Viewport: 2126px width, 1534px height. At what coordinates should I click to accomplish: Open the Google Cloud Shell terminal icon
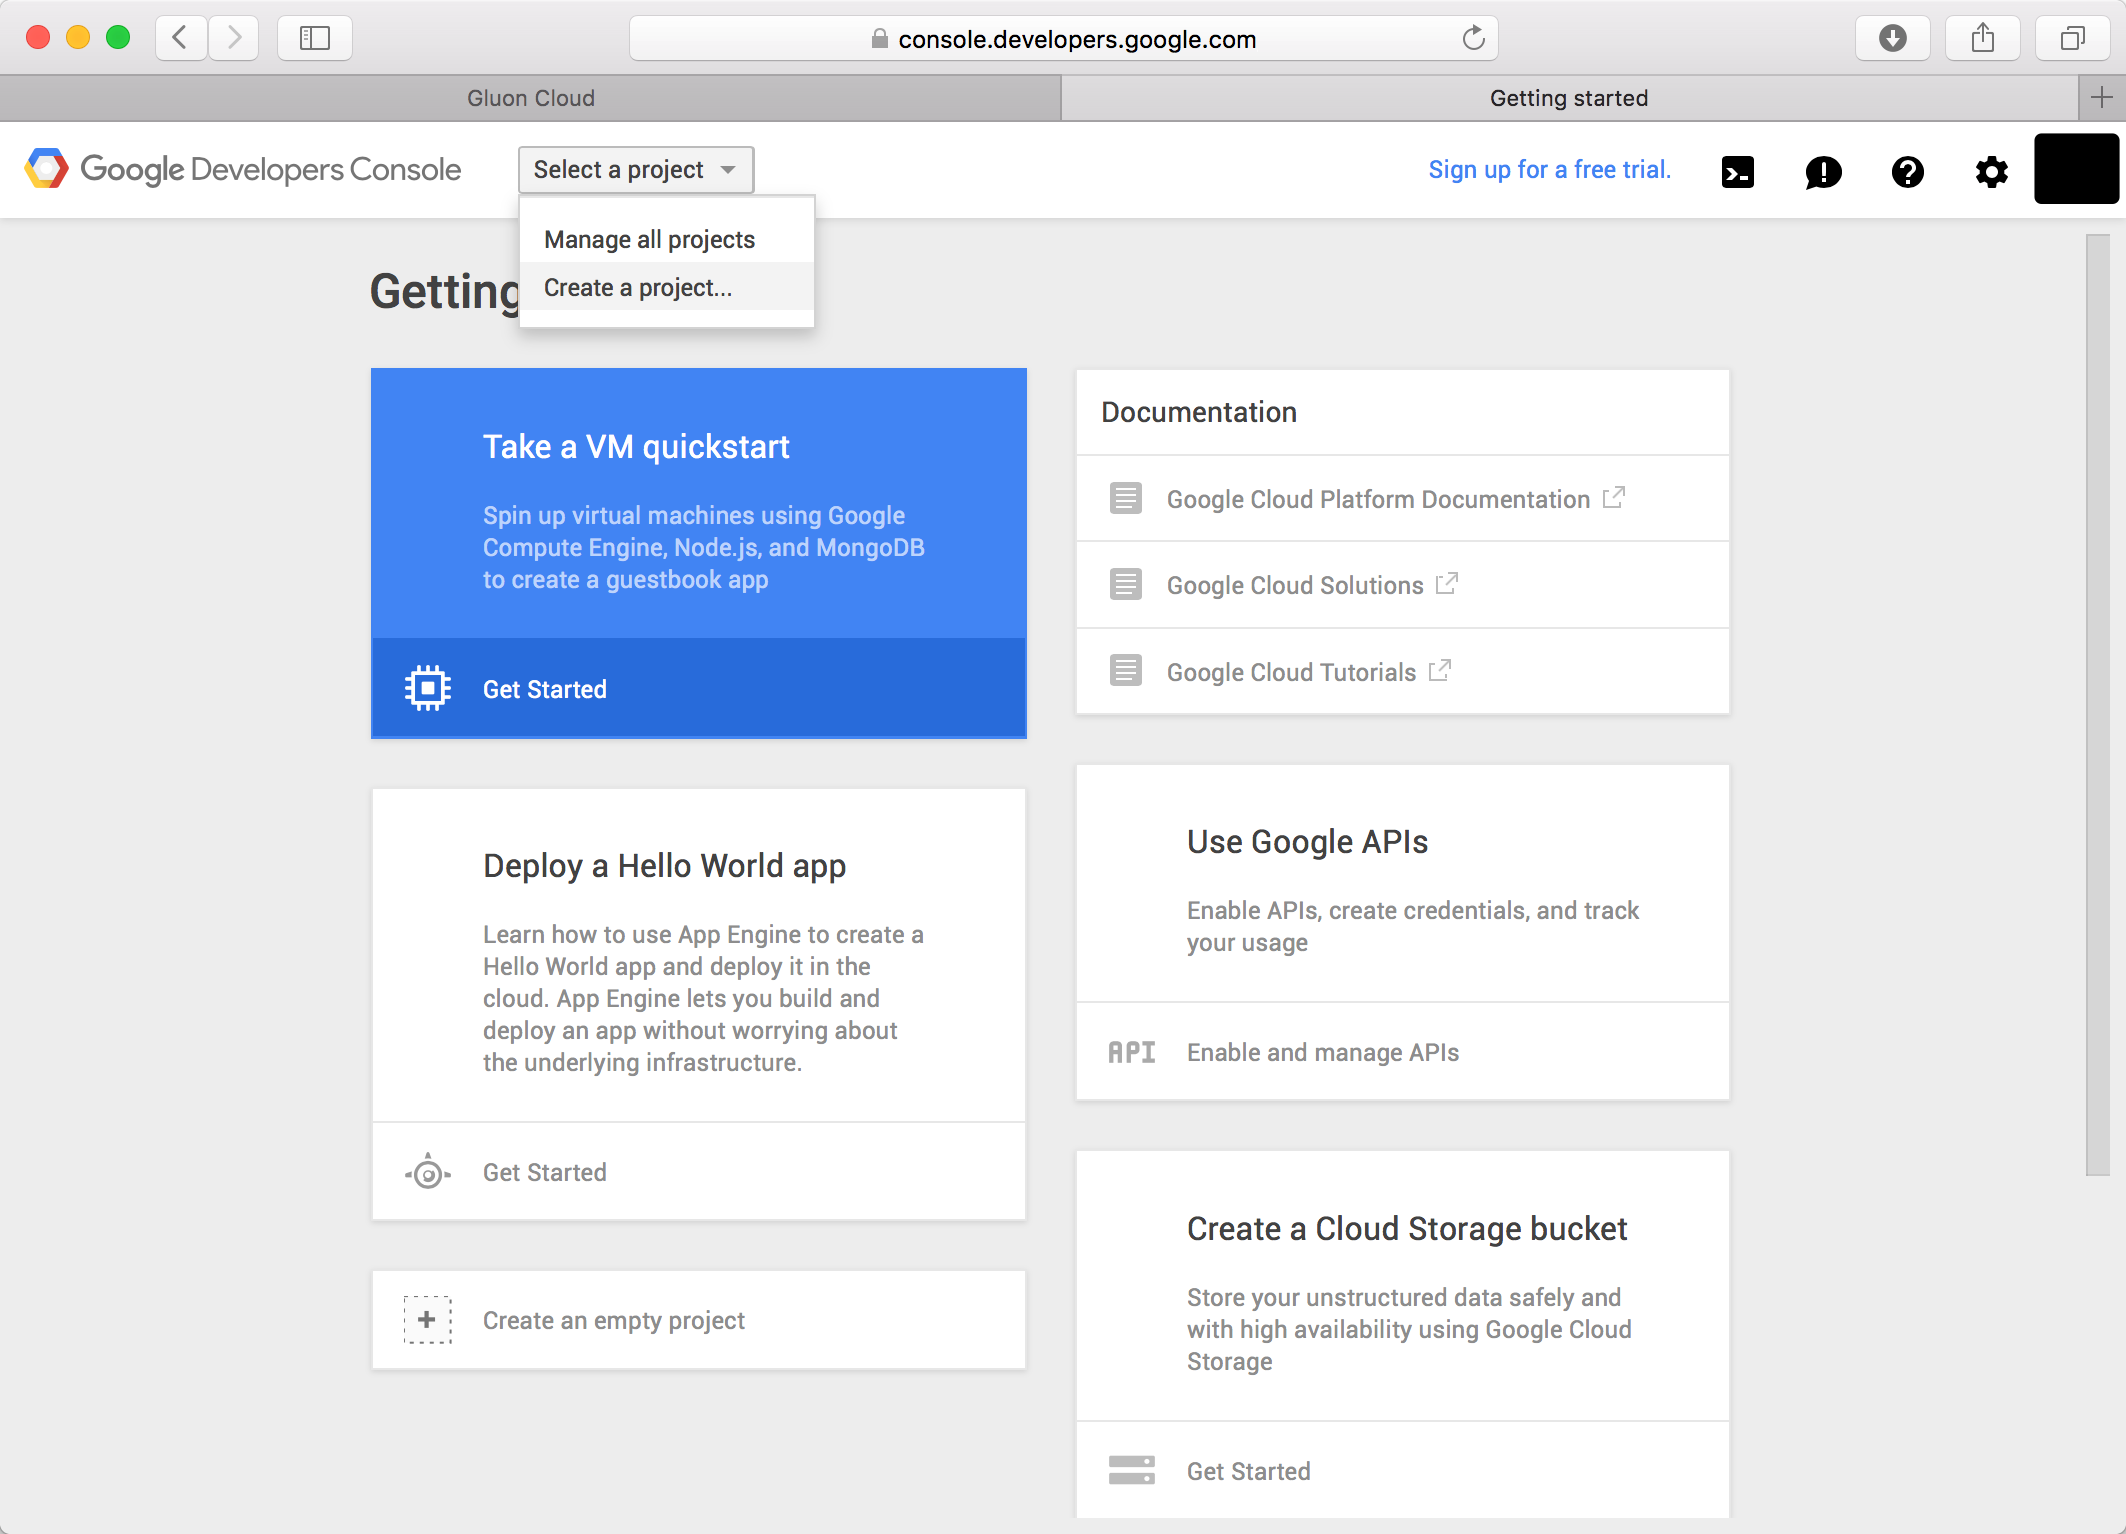[x=1738, y=172]
